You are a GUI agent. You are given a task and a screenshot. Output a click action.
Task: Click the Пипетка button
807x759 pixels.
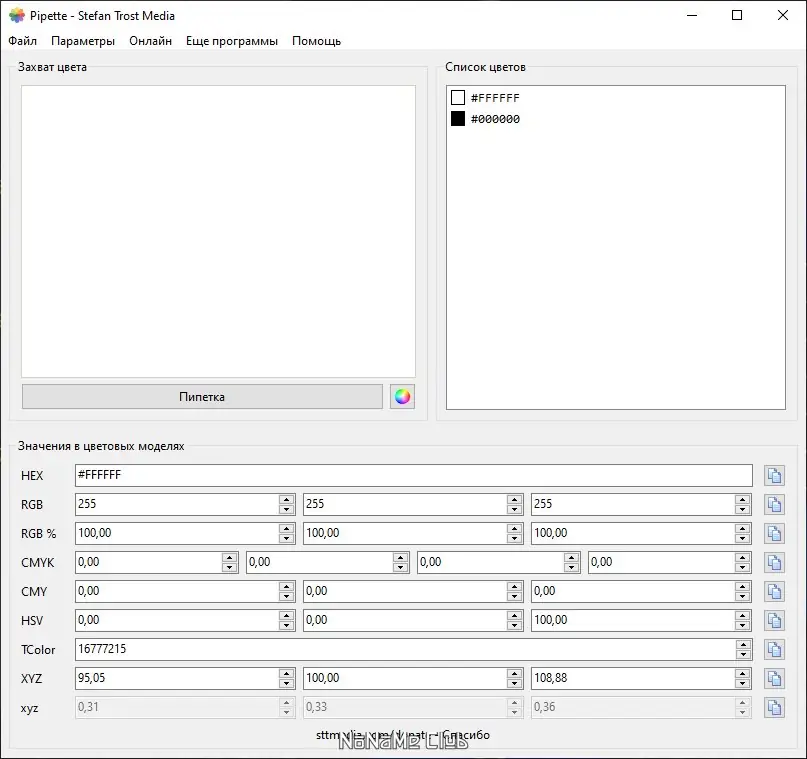(202, 397)
